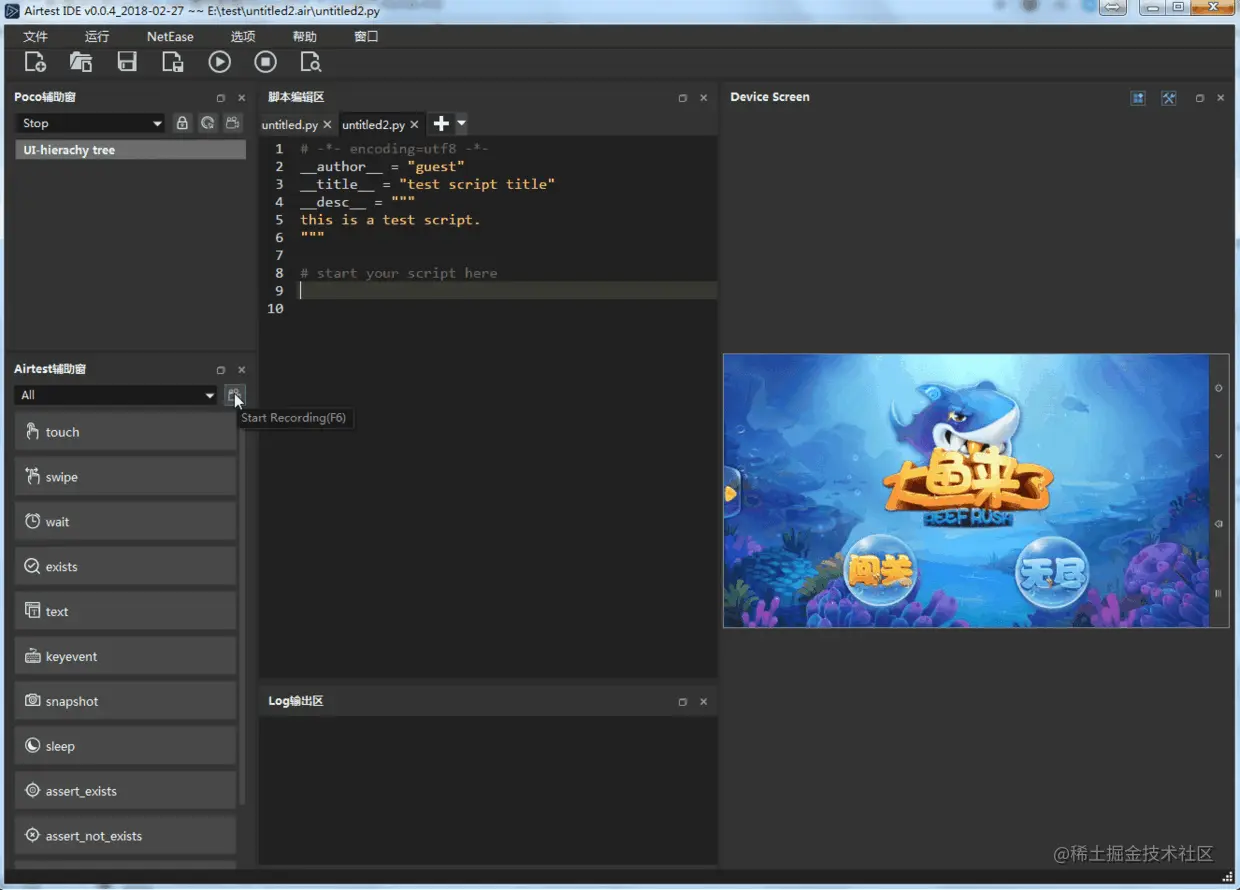Click the touch command button
Screen dimensions: 1240x890
click(x=125, y=432)
